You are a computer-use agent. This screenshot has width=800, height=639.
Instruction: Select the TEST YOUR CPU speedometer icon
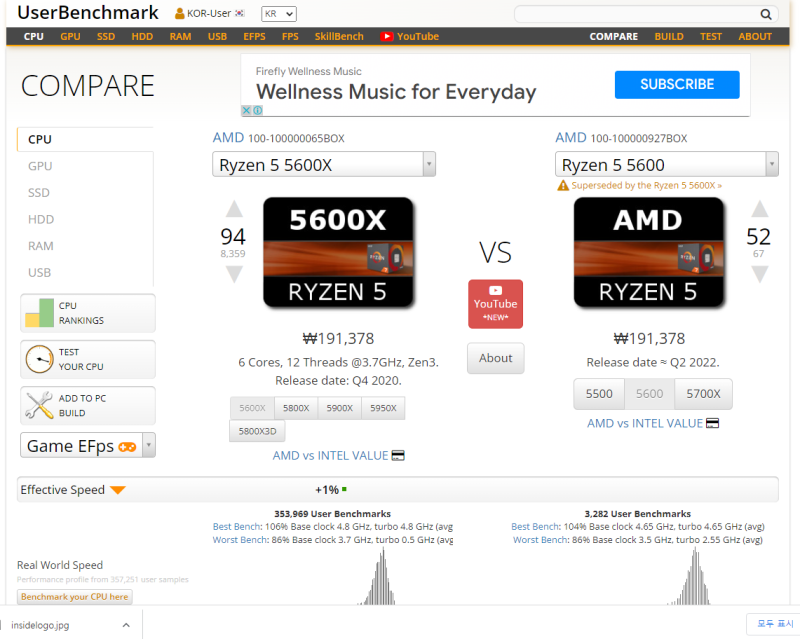tap(40, 359)
